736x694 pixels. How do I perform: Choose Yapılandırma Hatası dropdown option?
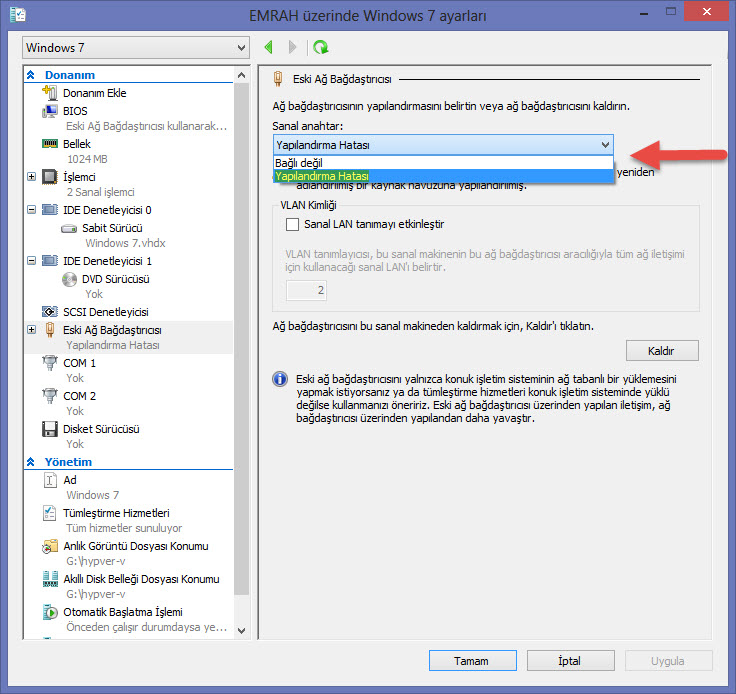coord(443,176)
